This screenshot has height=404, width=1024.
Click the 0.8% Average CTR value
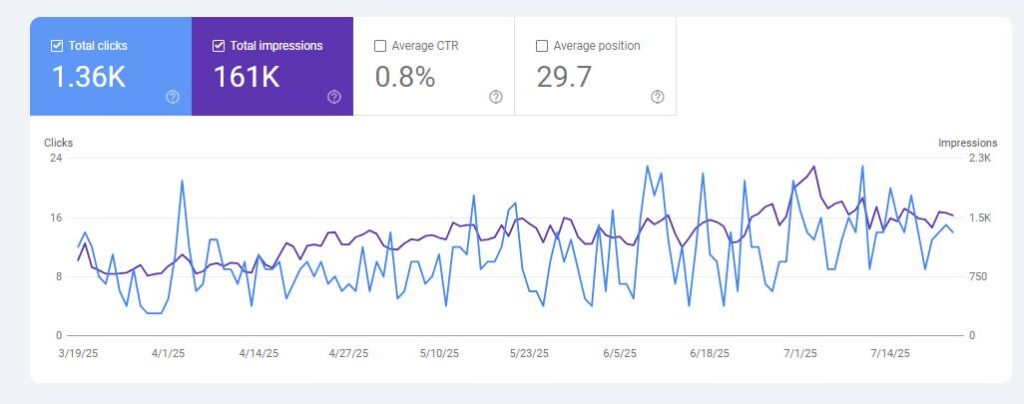coord(405,77)
